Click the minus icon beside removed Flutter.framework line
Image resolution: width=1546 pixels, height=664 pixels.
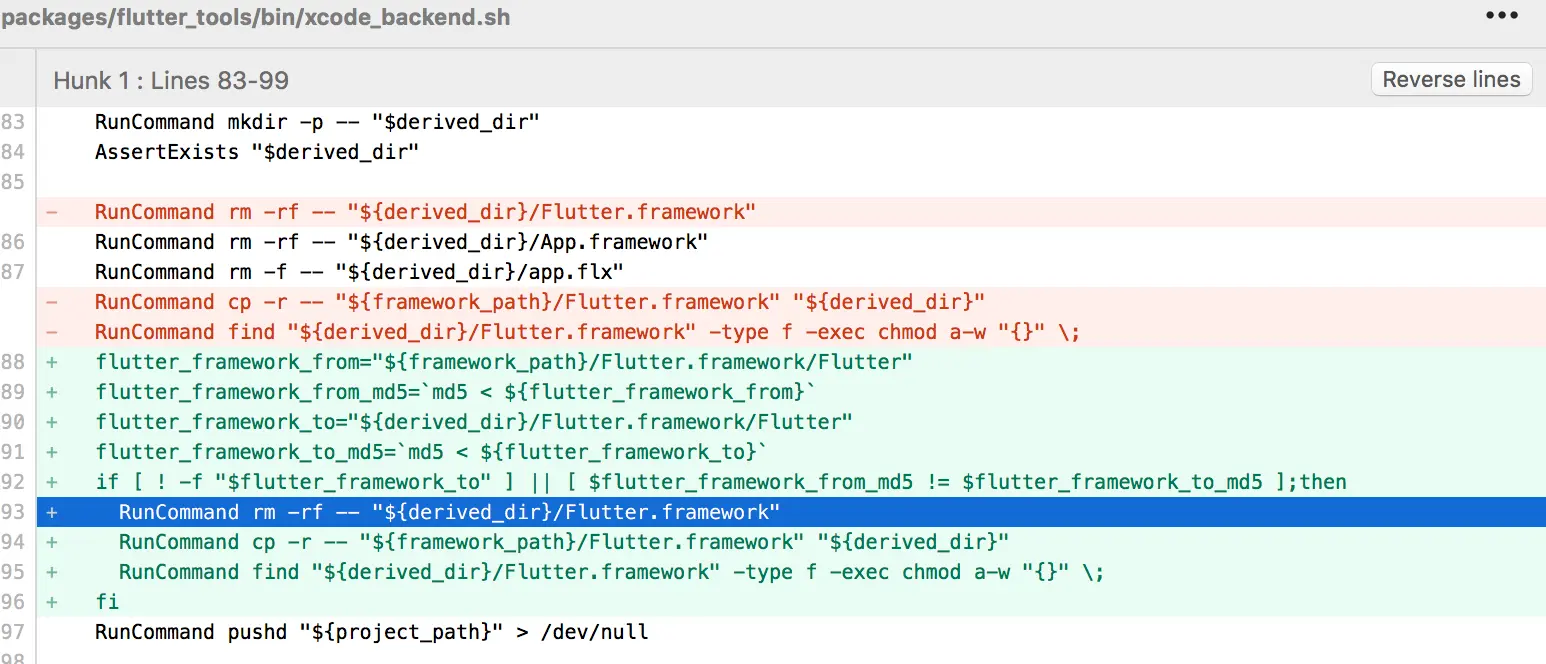coord(51,211)
